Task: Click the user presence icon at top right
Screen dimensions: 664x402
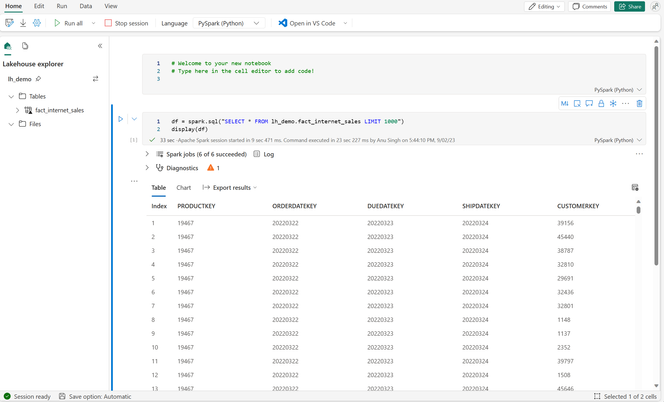Action: [x=655, y=6]
